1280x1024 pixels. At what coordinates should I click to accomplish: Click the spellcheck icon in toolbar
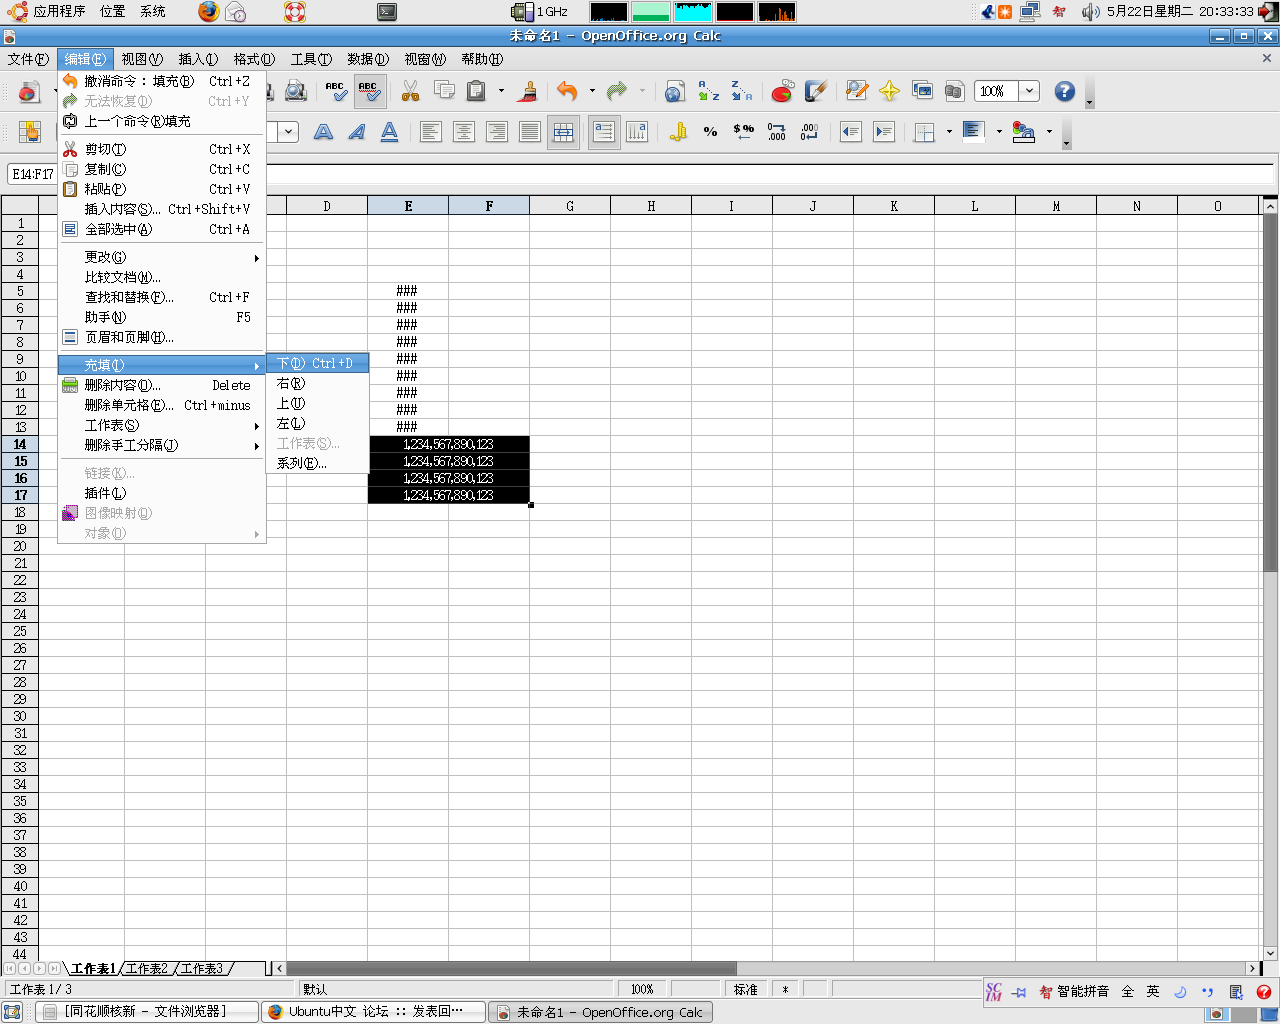[x=337, y=91]
